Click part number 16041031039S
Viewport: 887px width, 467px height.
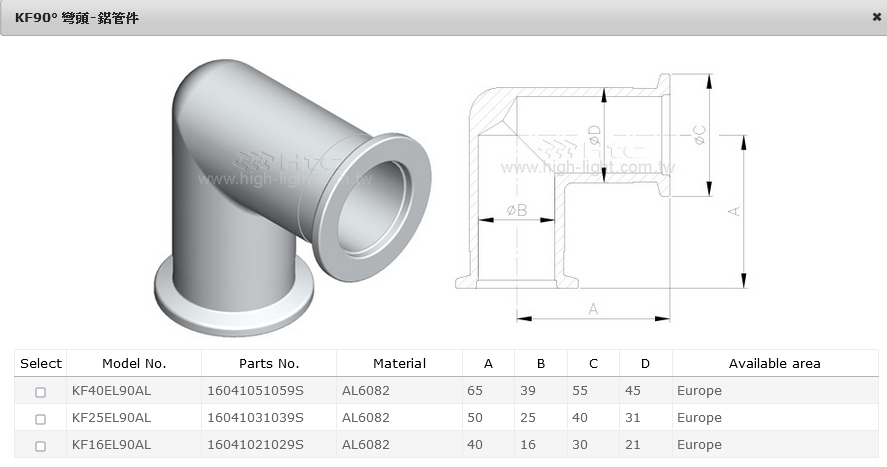[x=254, y=418]
